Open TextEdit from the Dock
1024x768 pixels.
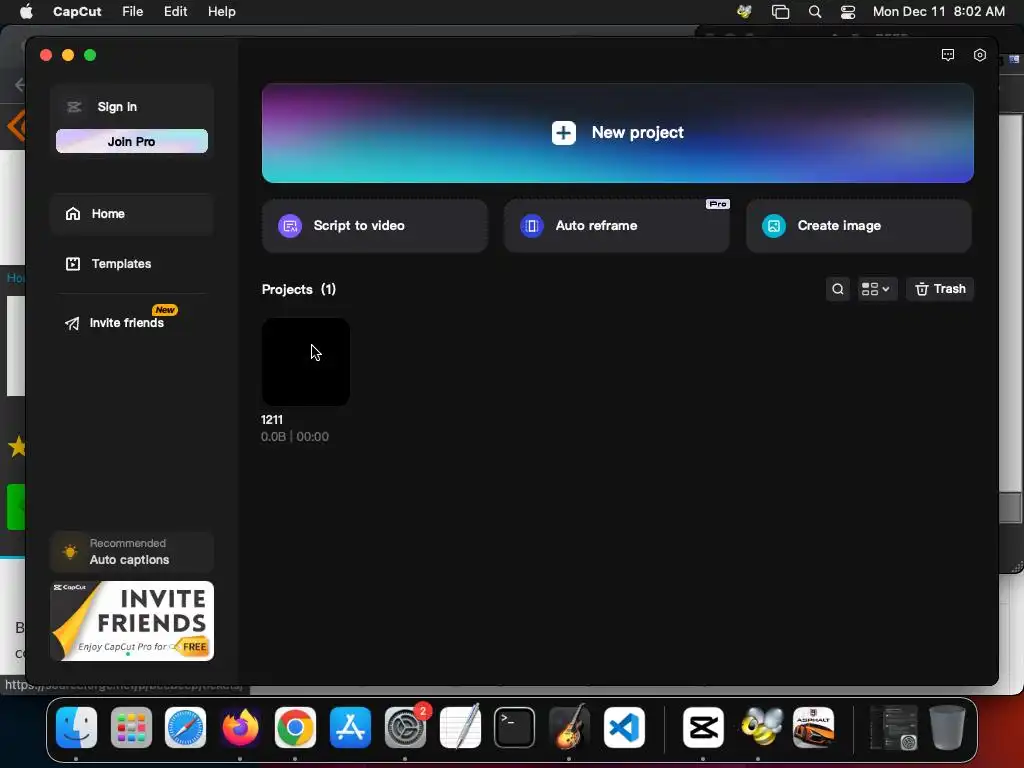coord(460,726)
